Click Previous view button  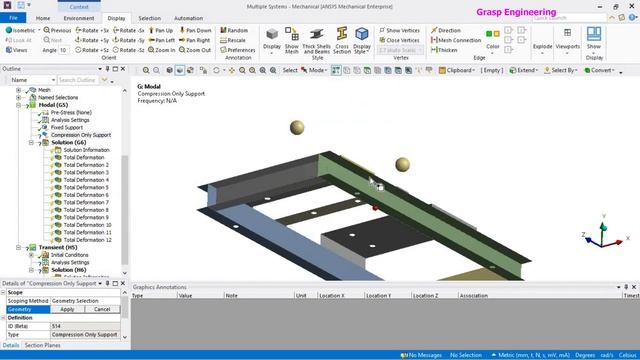[x=58, y=30]
